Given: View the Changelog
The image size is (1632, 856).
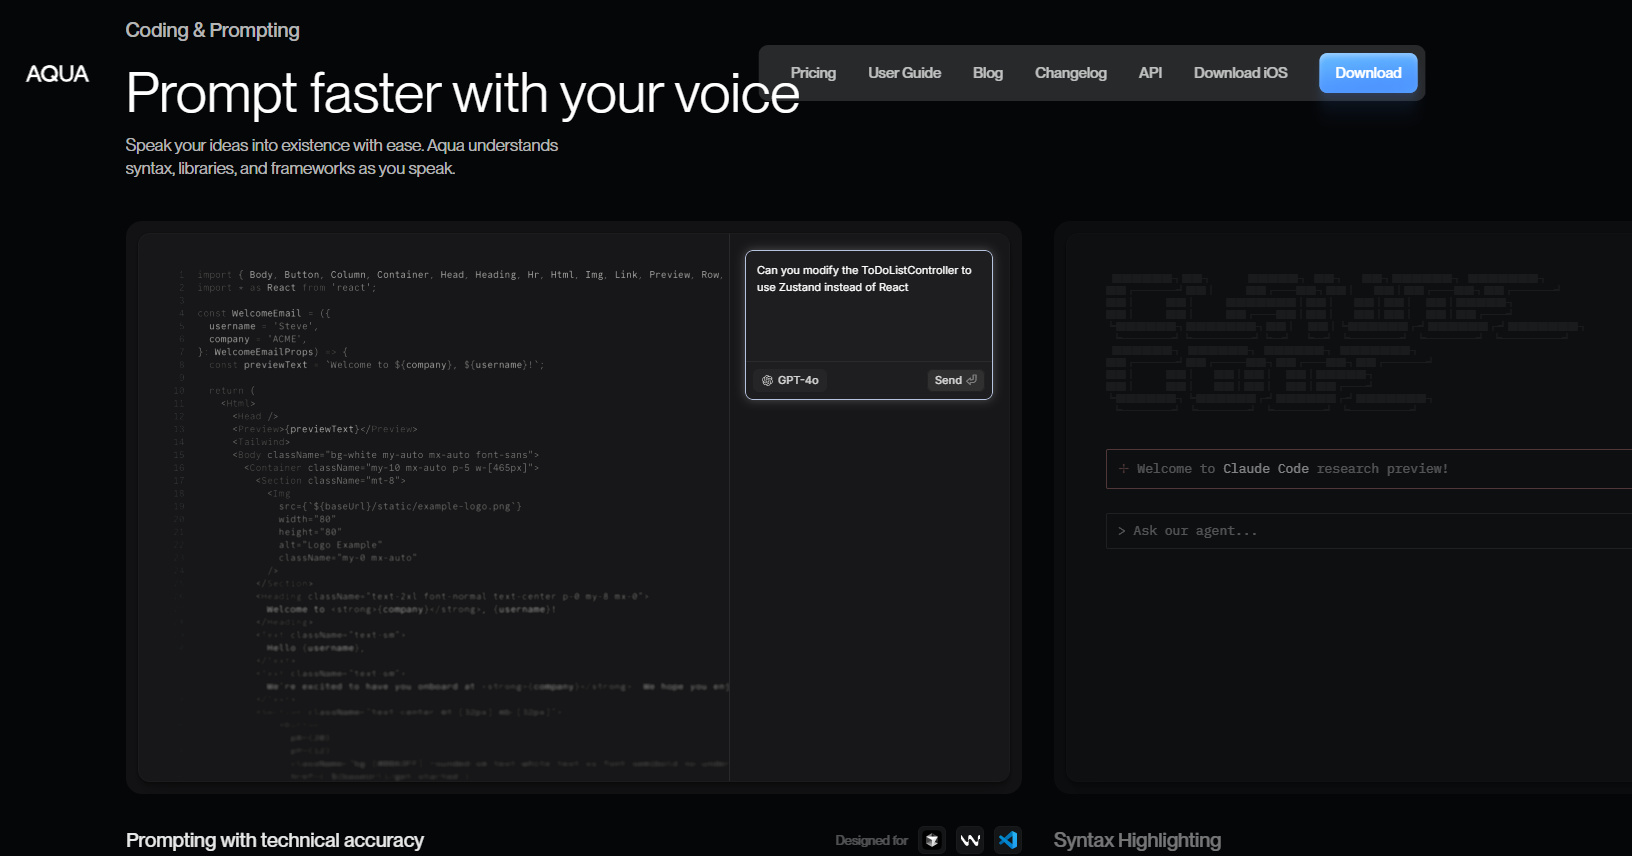Looking at the screenshot, I should click(x=1070, y=73).
